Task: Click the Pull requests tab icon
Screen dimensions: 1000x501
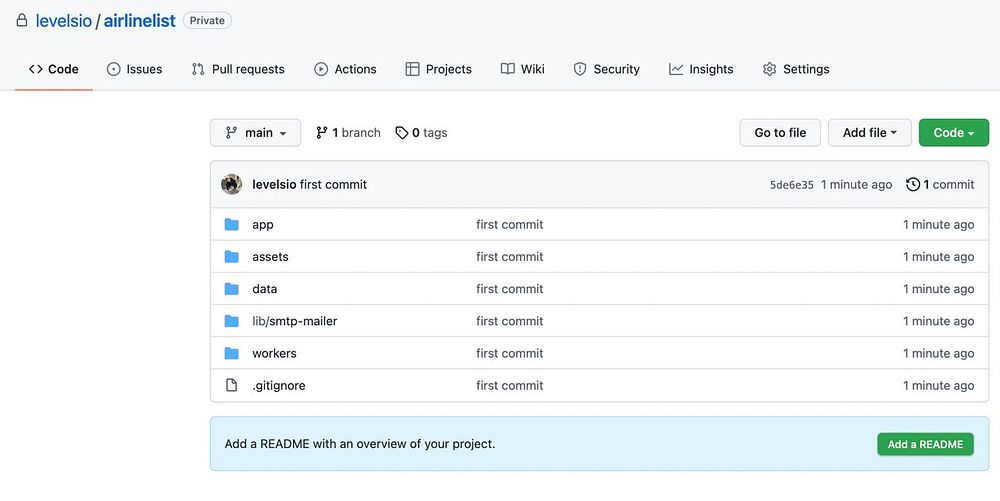Action: [198, 69]
